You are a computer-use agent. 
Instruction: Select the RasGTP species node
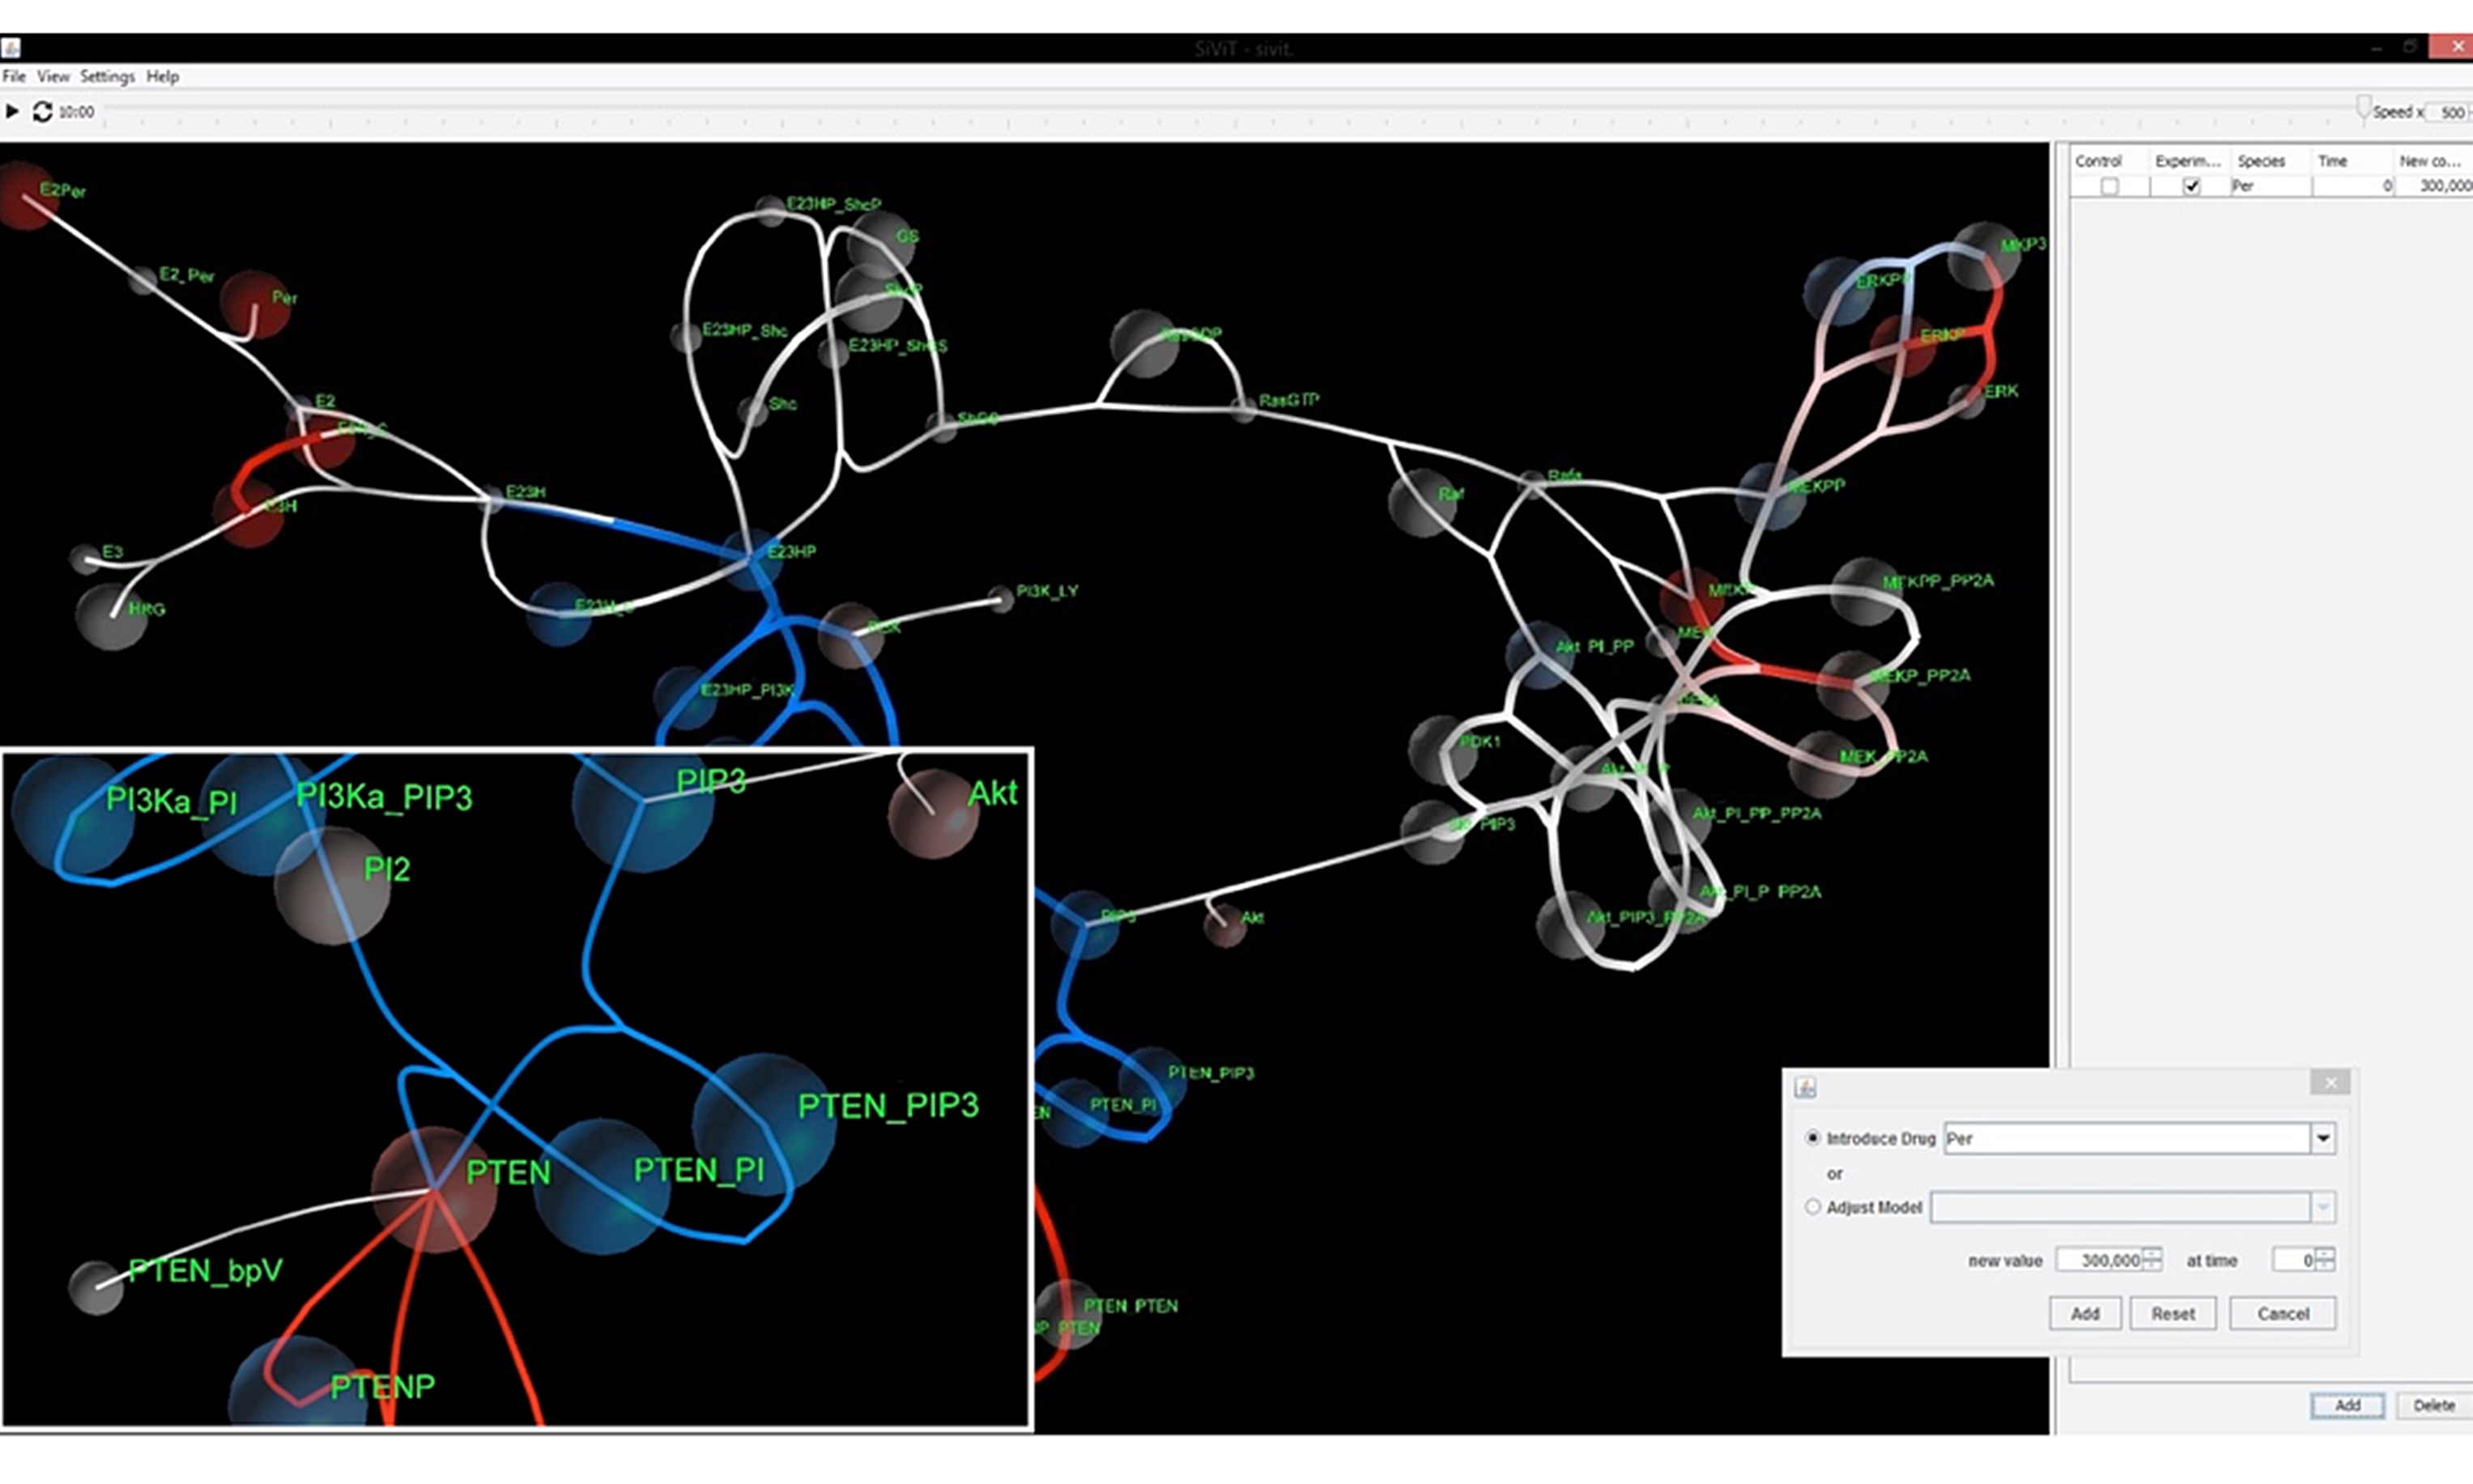(x=1243, y=407)
